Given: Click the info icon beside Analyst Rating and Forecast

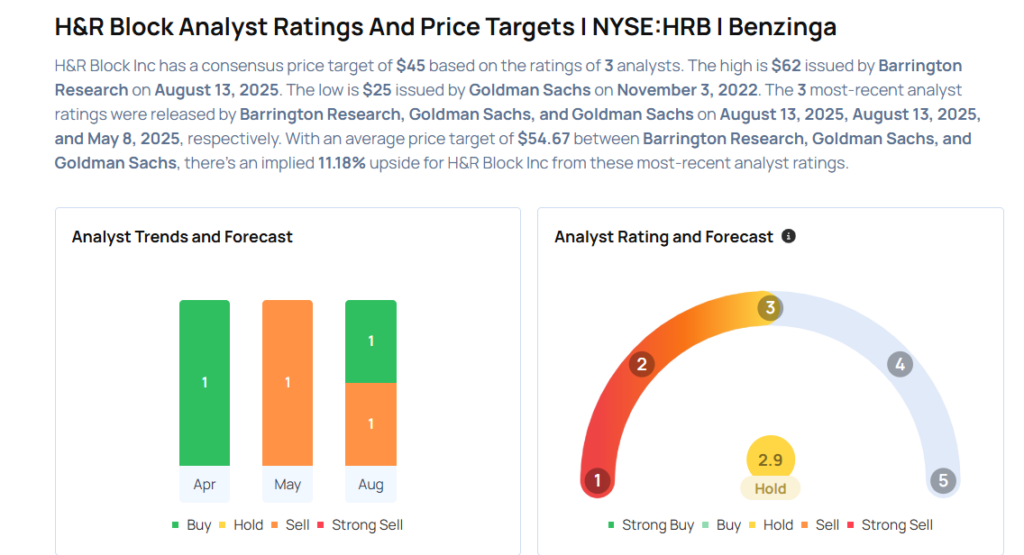Looking at the screenshot, I should (789, 236).
